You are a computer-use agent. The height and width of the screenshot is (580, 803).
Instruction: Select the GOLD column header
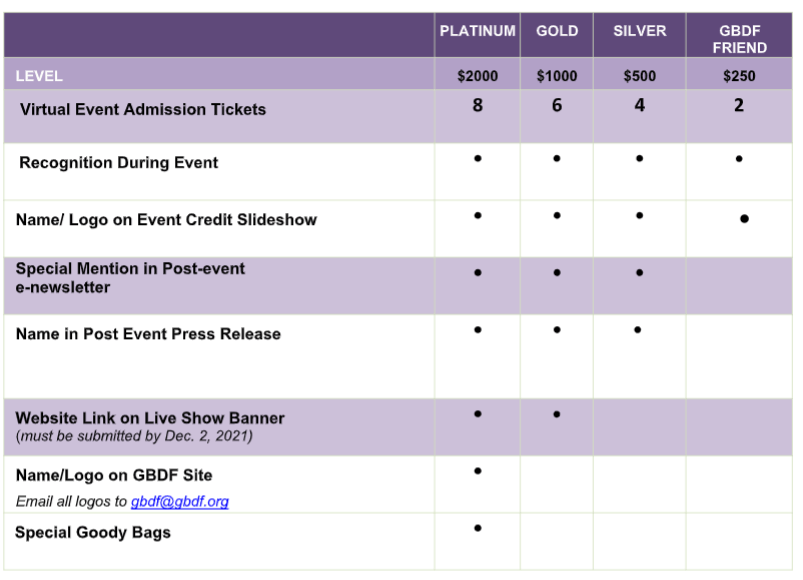(x=557, y=31)
